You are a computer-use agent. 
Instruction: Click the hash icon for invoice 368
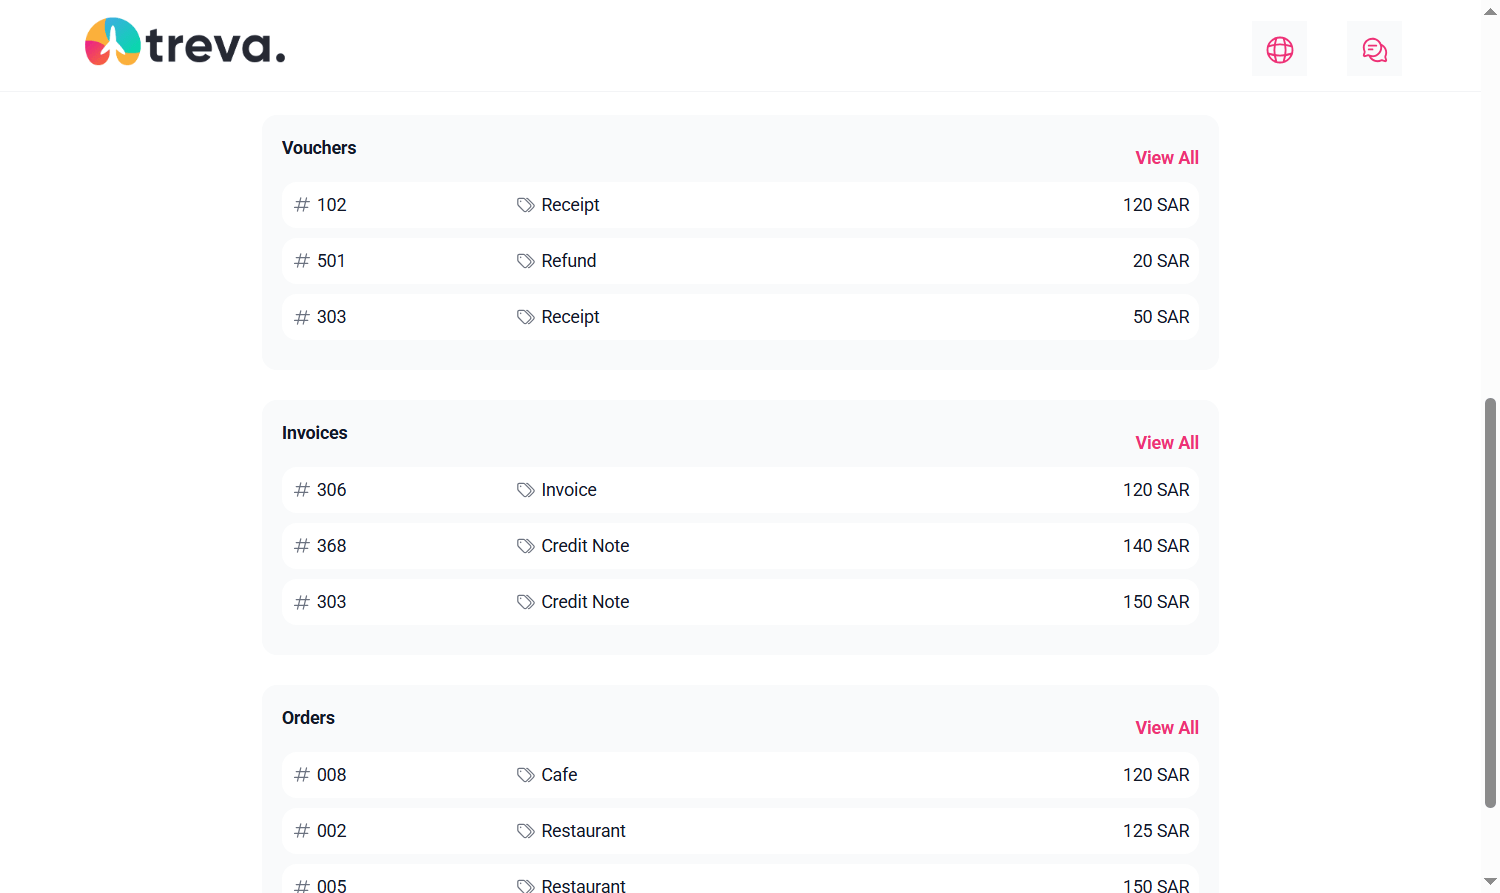302,546
